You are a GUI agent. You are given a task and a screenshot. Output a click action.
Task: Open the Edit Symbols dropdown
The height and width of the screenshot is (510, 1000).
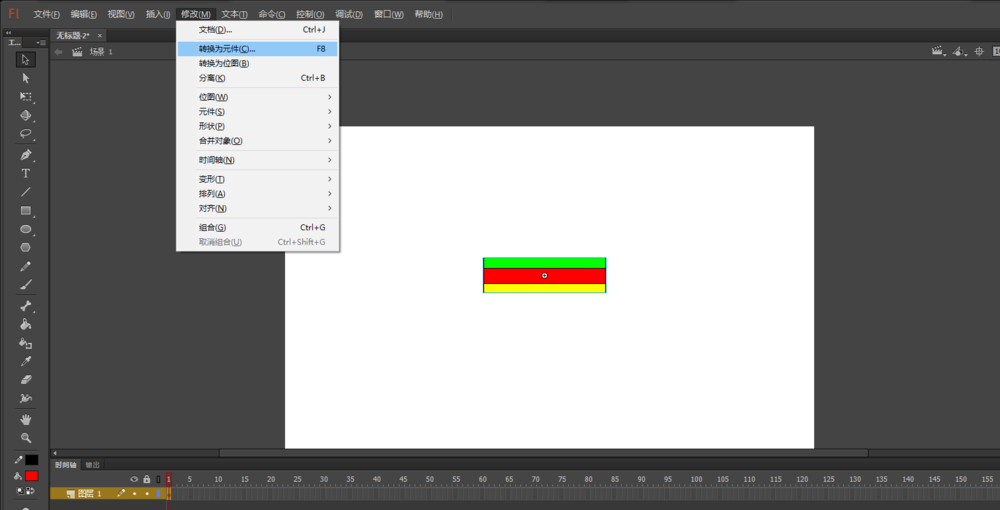[x=959, y=52]
